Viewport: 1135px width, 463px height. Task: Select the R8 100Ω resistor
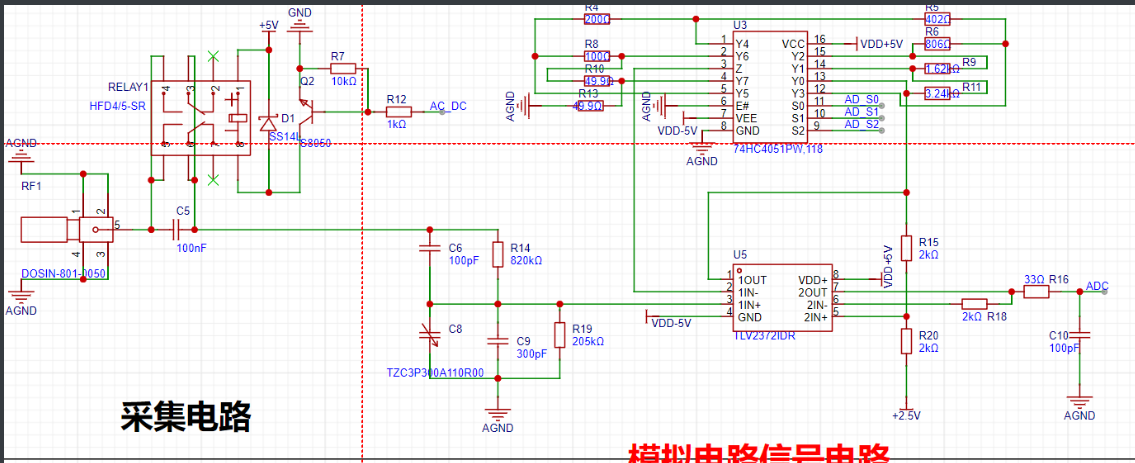click(x=597, y=56)
